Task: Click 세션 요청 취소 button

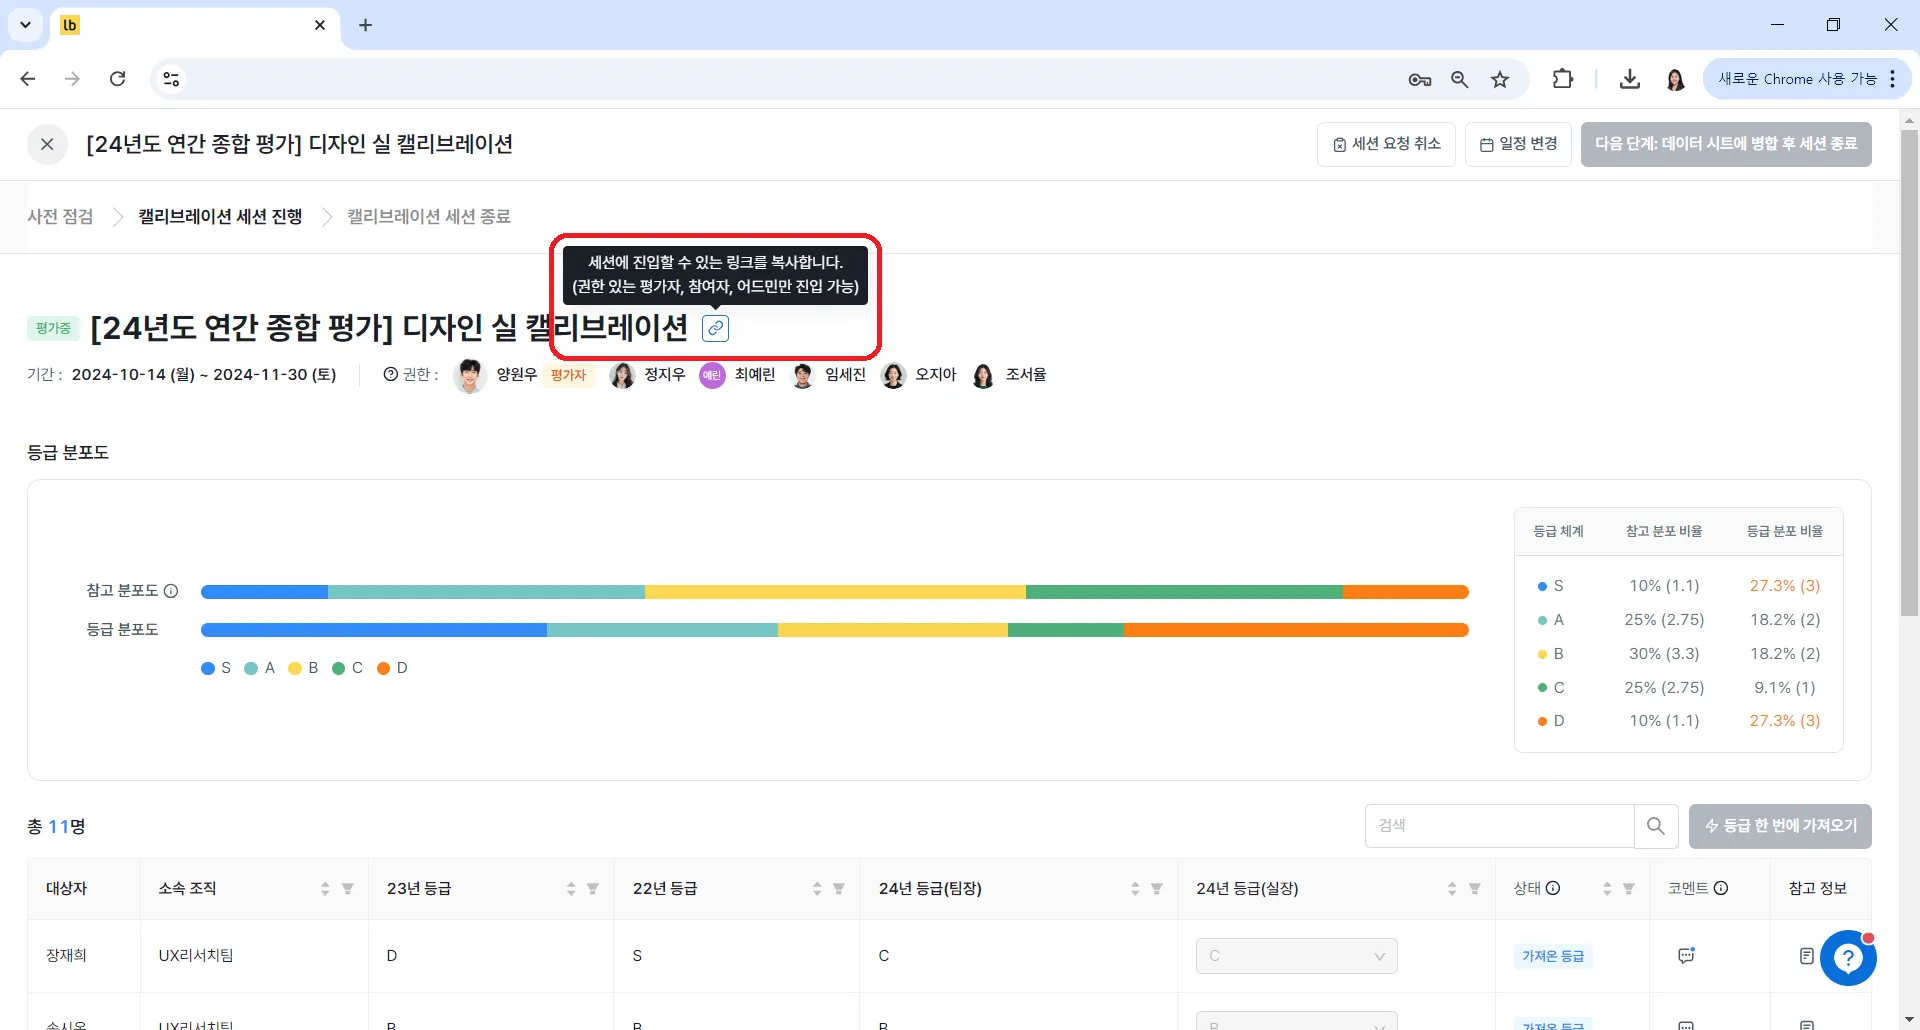Action: [1386, 144]
